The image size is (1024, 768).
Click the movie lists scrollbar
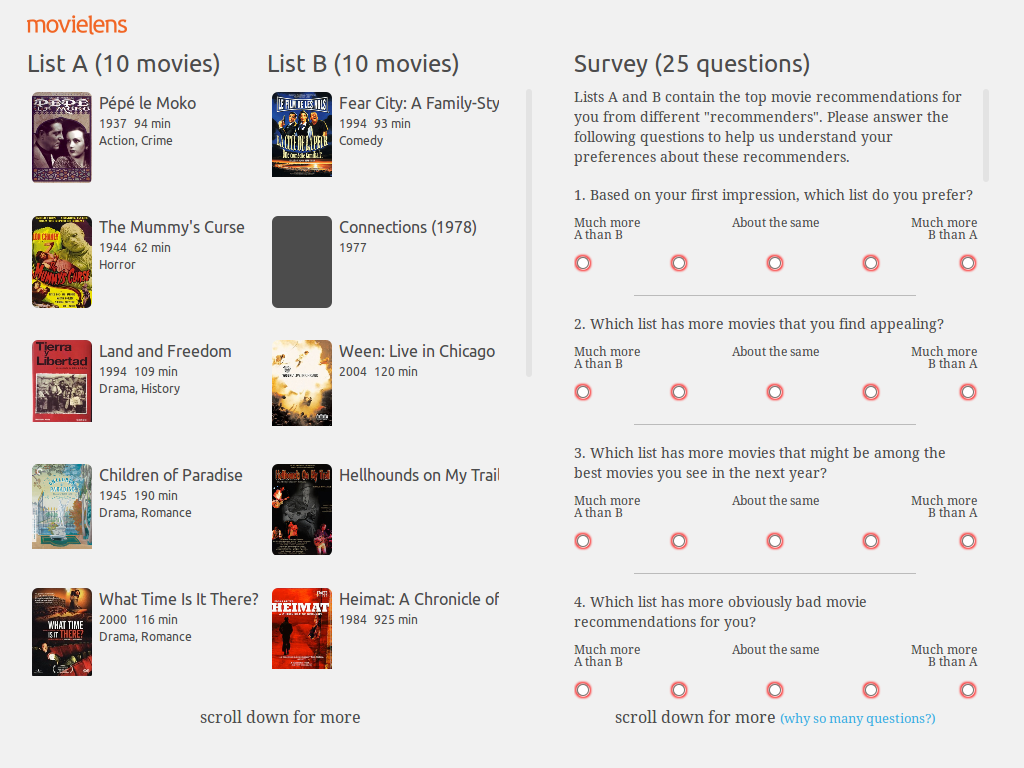point(529,232)
